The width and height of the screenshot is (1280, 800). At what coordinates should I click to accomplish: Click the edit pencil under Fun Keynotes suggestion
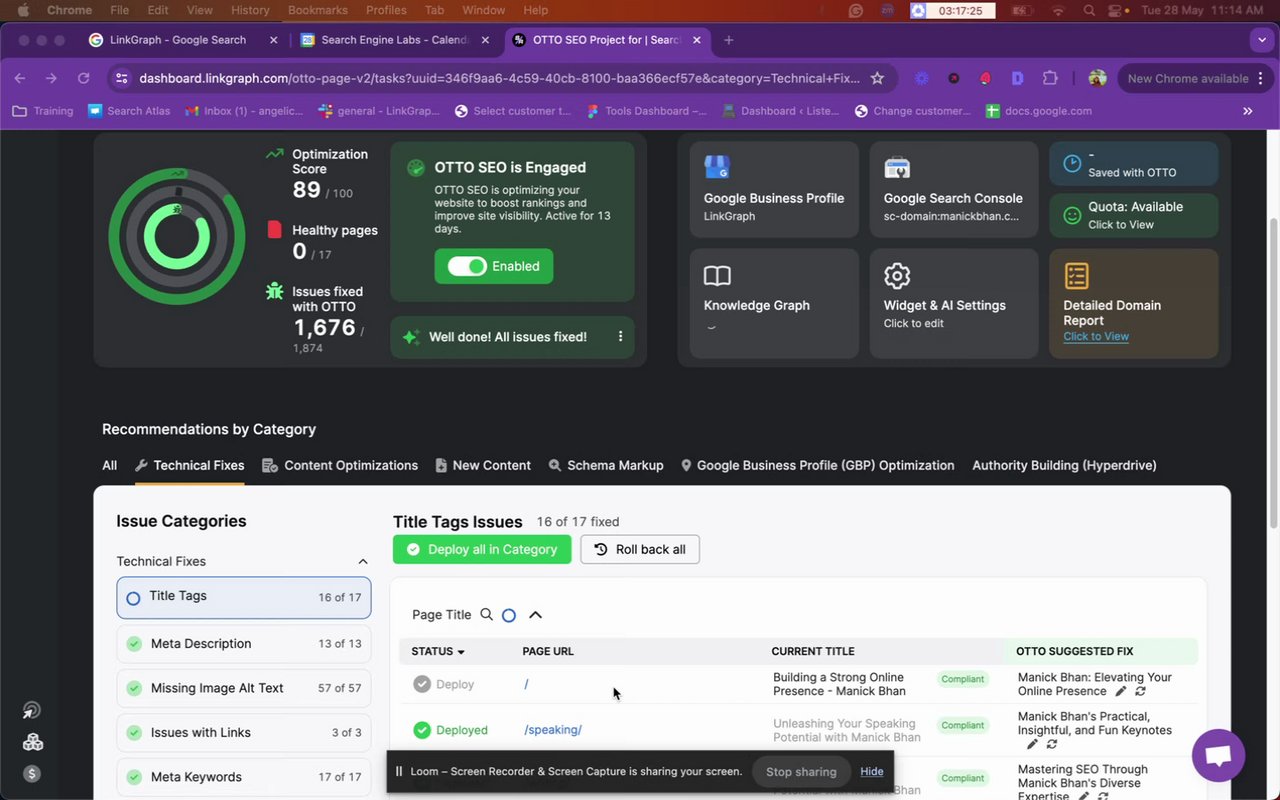pyautogui.click(x=1032, y=744)
